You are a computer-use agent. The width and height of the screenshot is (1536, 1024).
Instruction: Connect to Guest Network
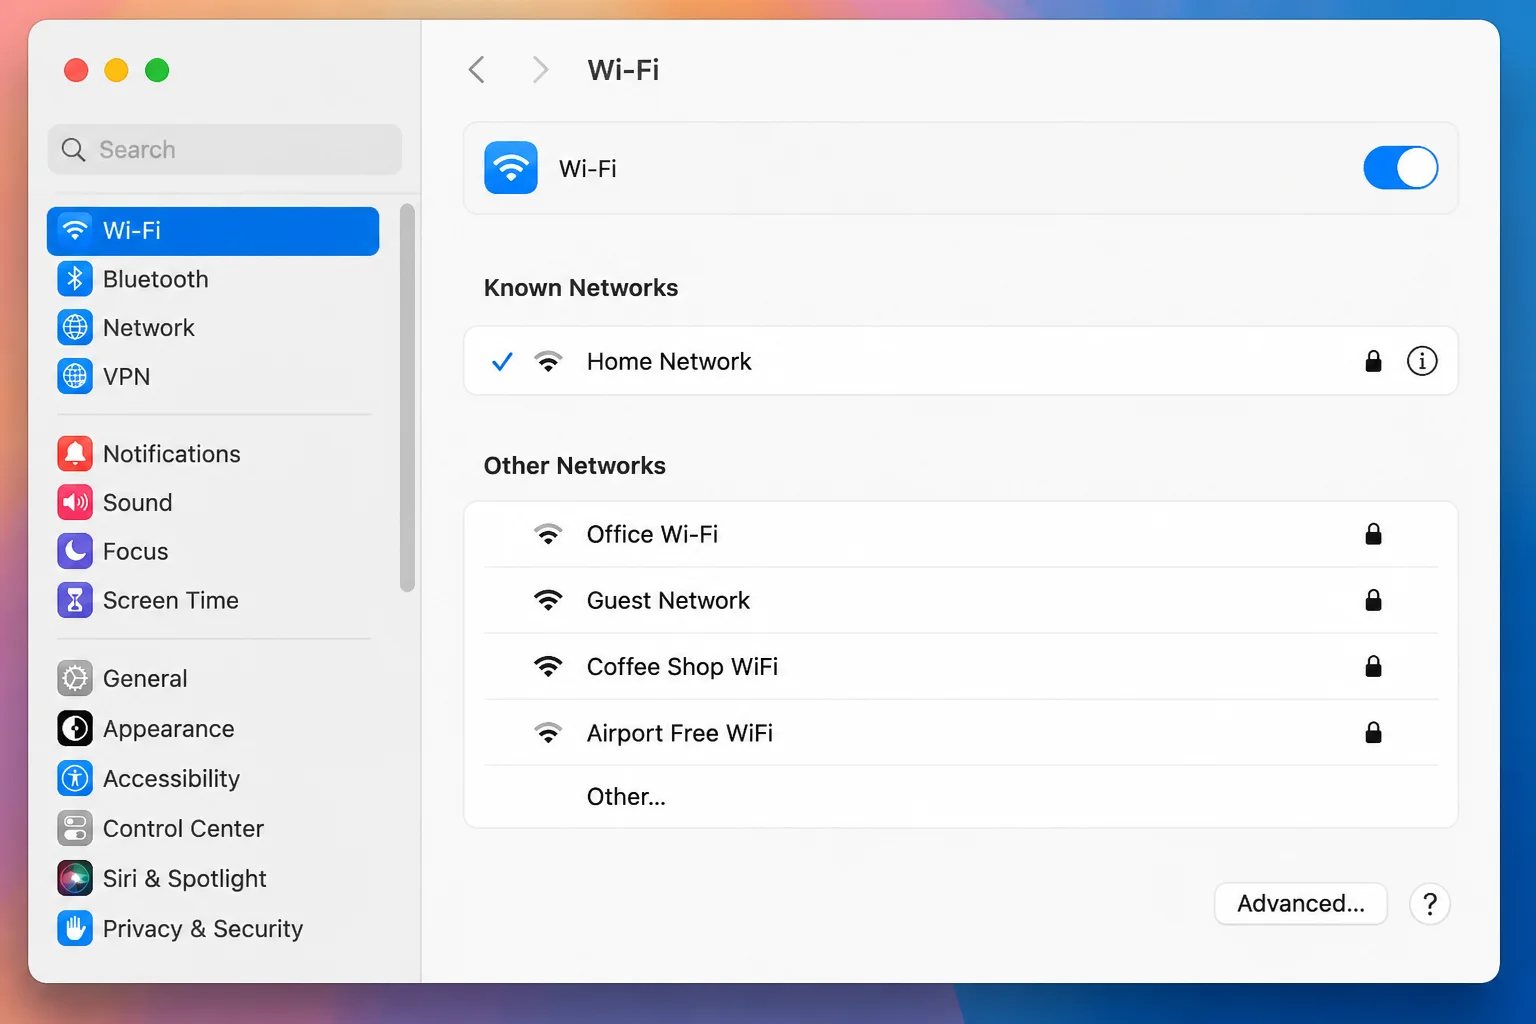[961, 600]
